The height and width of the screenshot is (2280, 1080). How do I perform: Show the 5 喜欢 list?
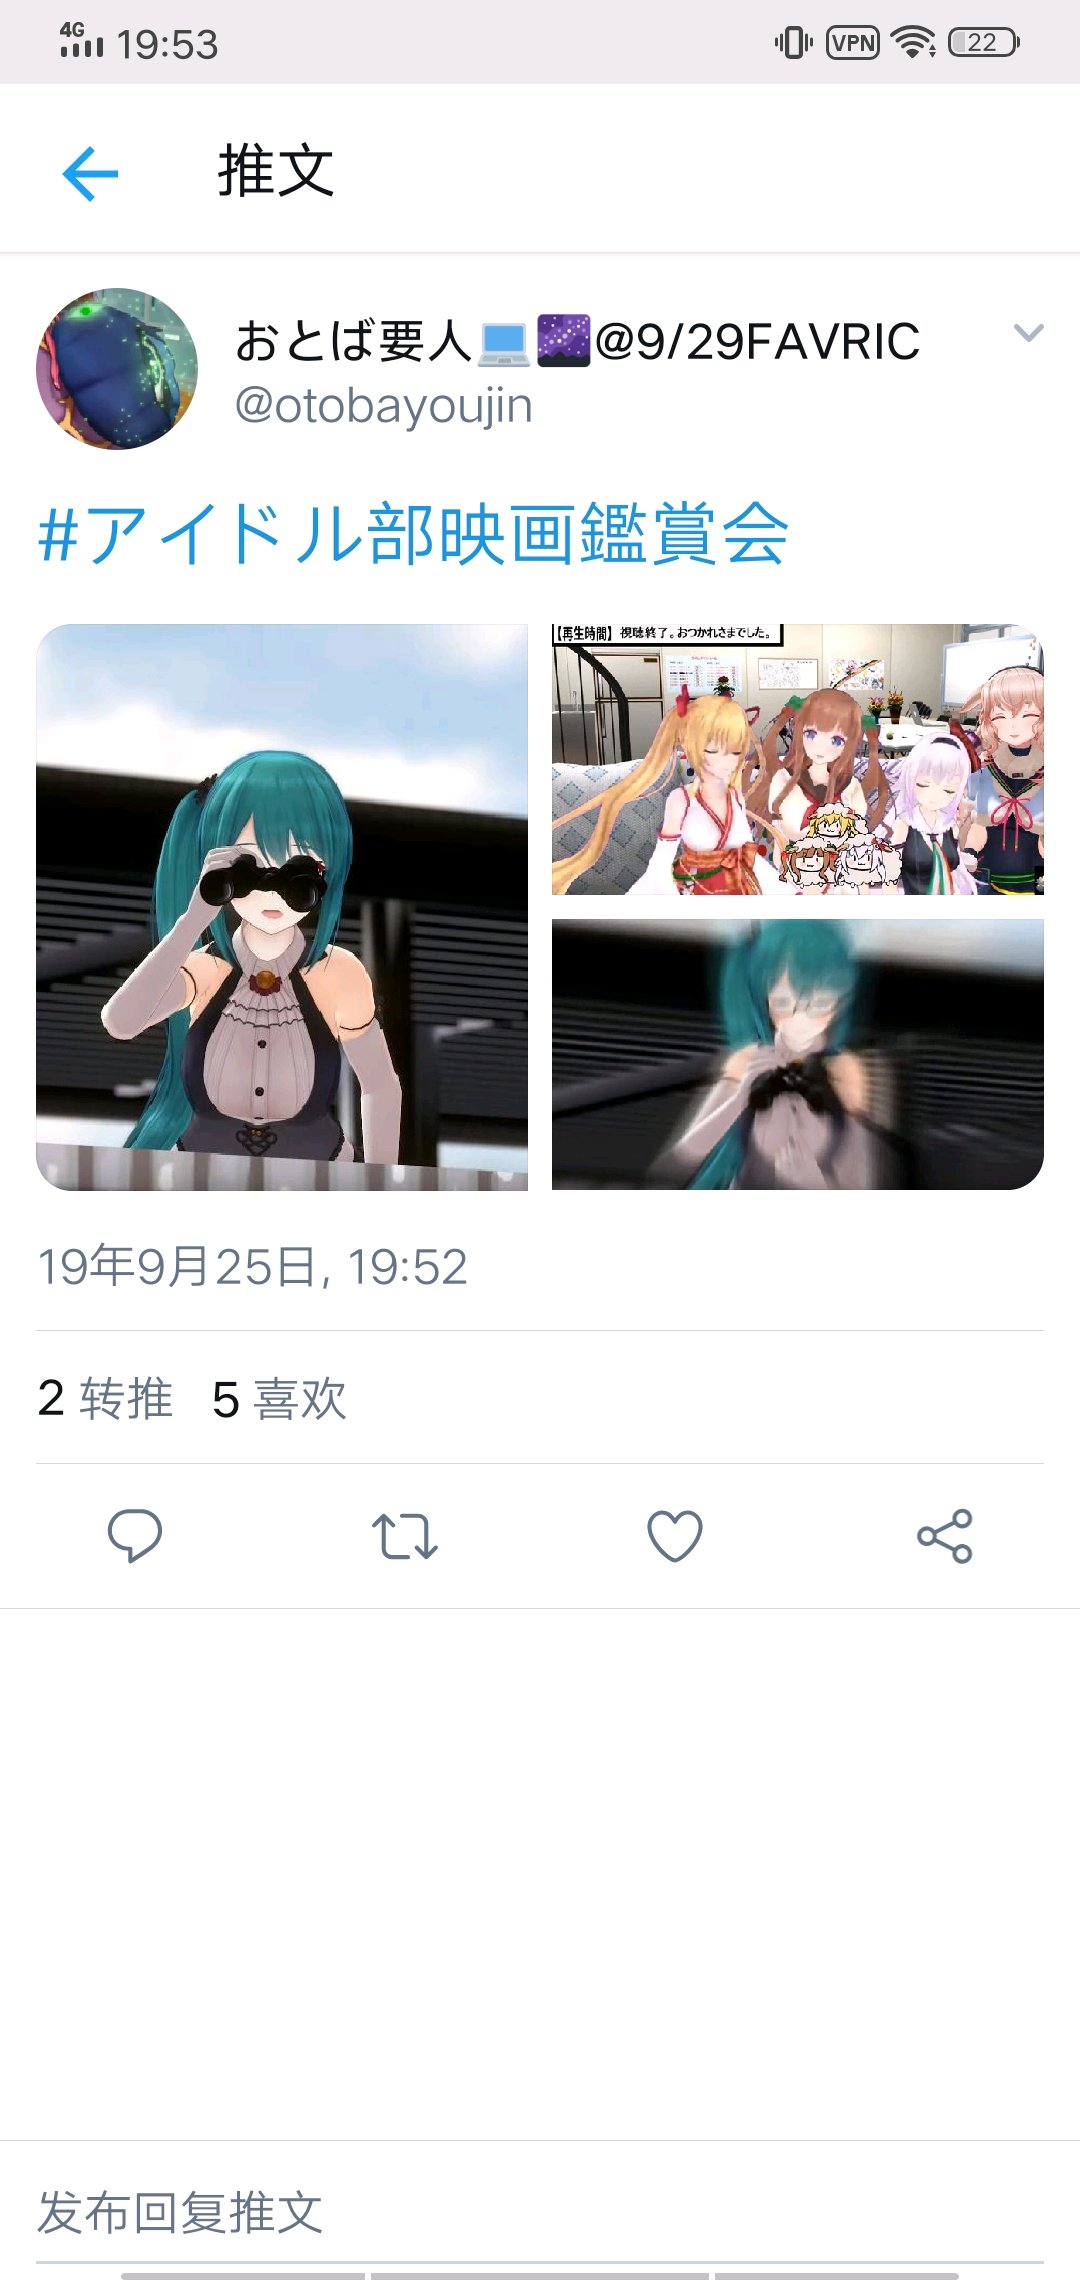[279, 1398]
